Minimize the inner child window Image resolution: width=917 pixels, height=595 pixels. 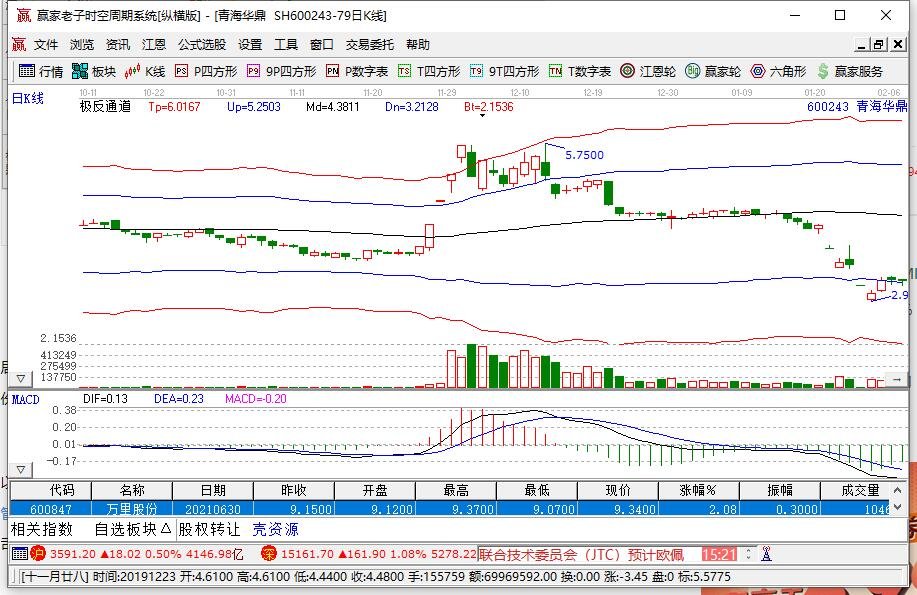[x=861, y=44]
